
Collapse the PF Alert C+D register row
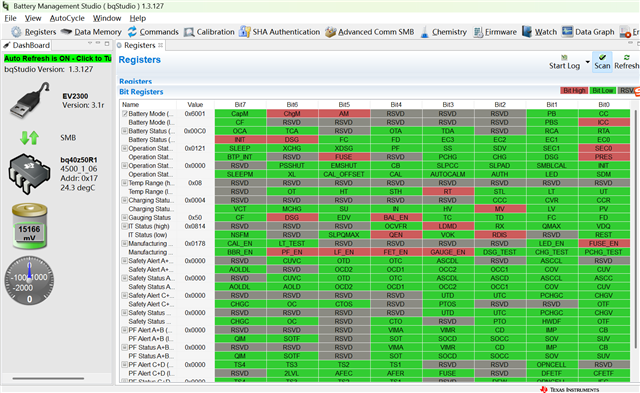[x=125, y=364]
